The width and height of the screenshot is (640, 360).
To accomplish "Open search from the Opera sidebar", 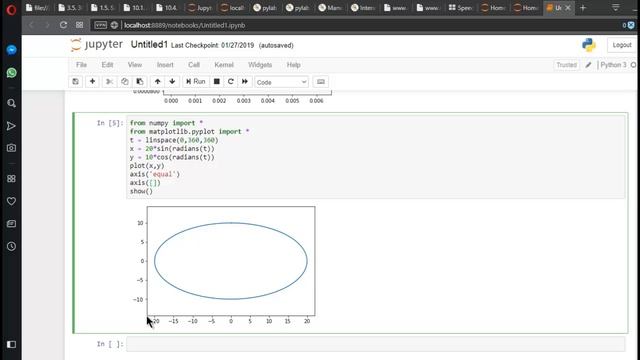I will (x=11, y=103).
